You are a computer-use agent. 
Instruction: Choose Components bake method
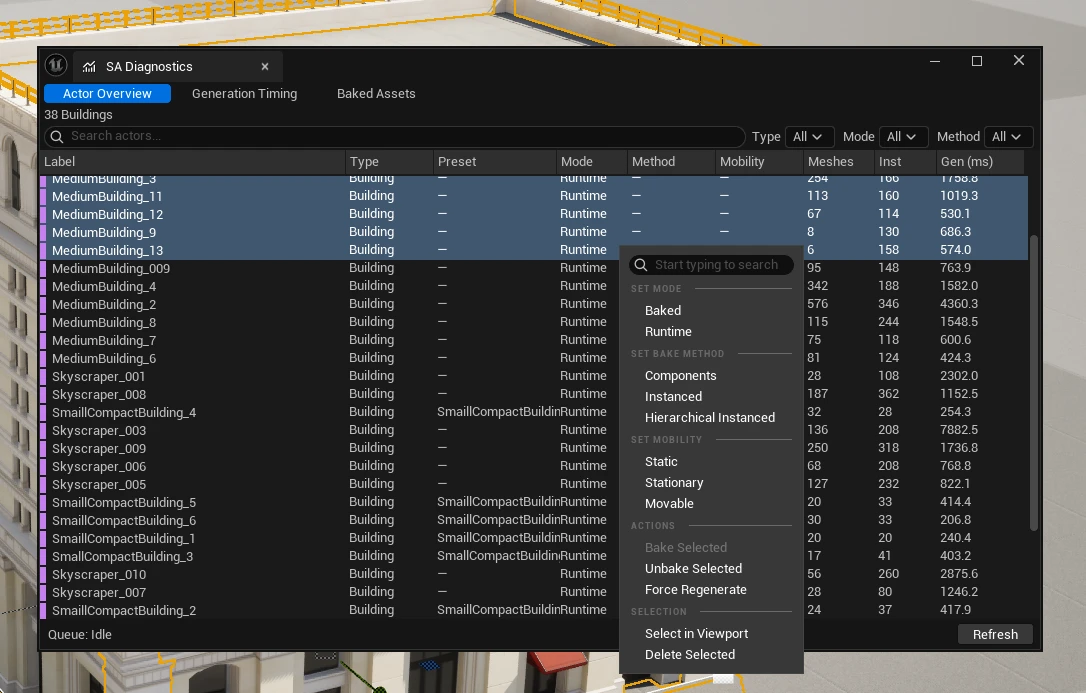711,375
